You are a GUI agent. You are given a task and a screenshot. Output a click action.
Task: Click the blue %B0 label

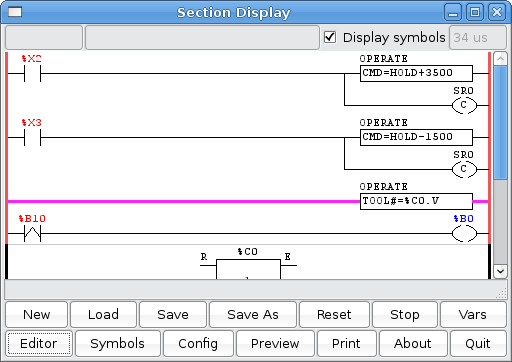464,219
